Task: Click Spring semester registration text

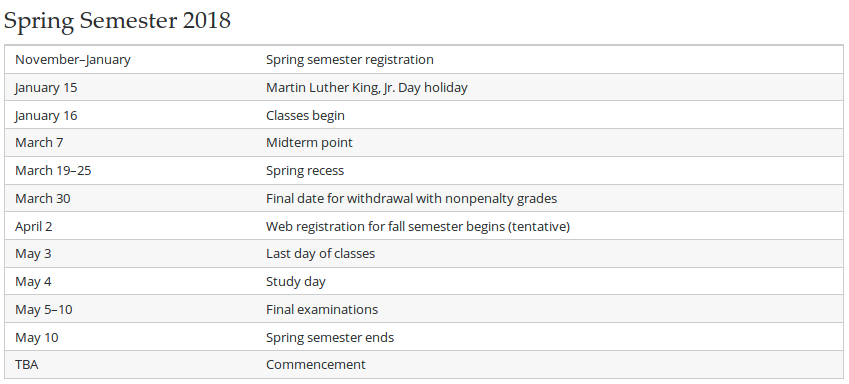Action: pyautogui.click(x=349, y=60)
